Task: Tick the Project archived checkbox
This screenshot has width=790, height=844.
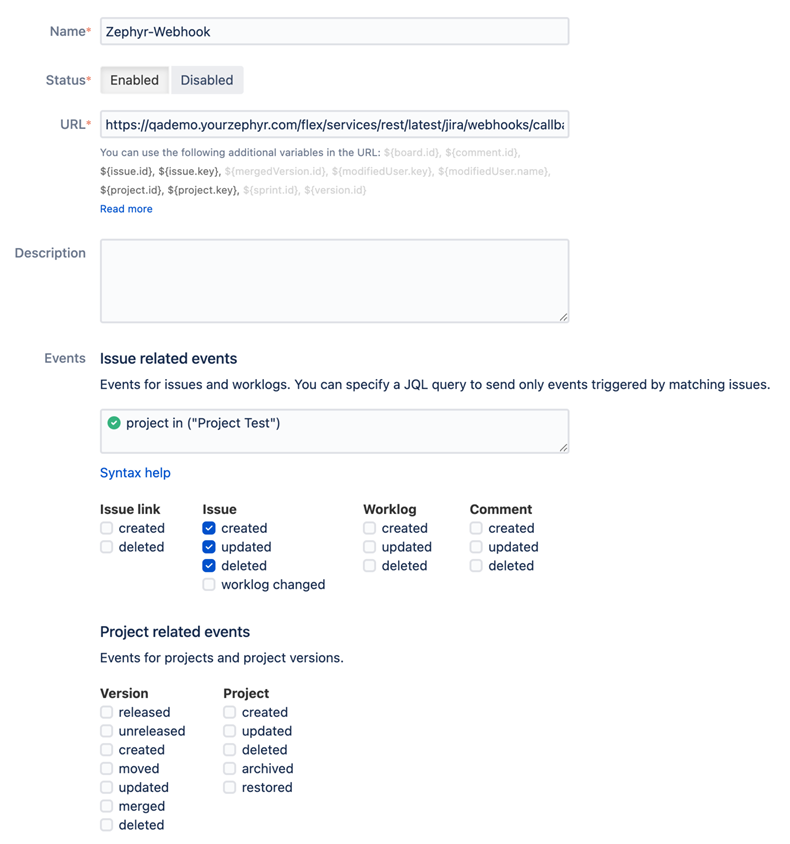Action: pos(230,769)
